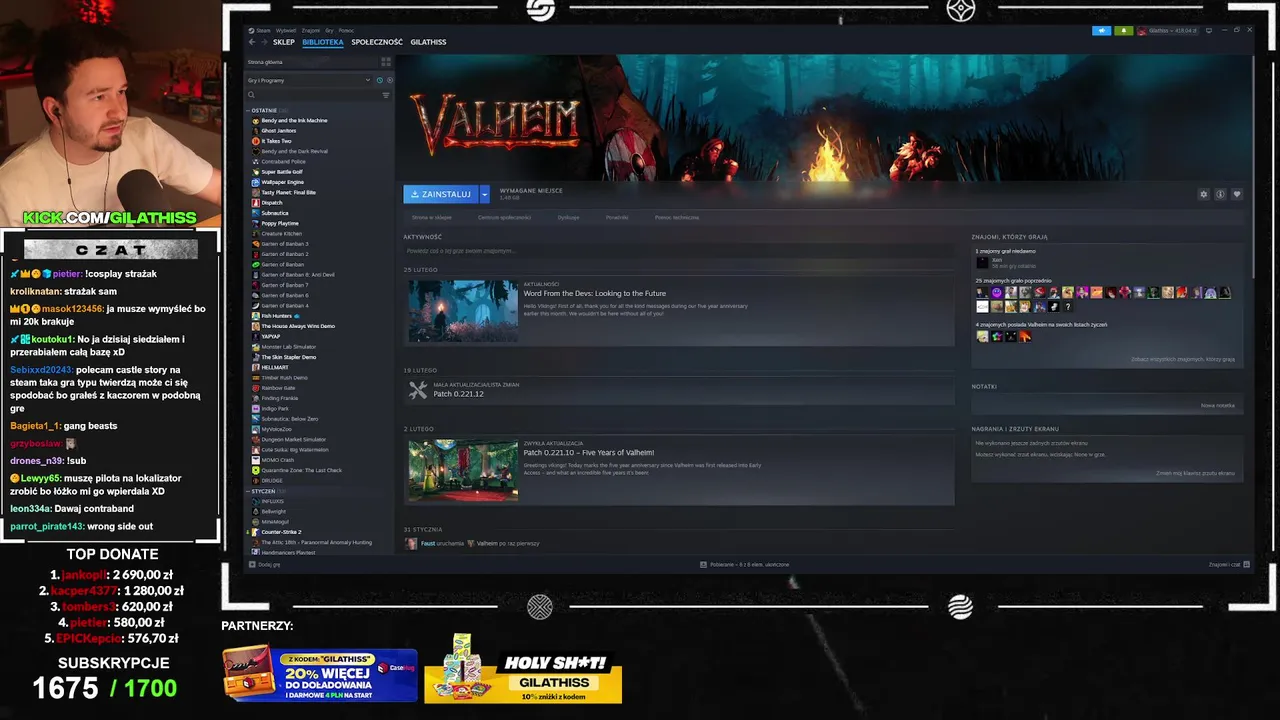Click the Strona główna library home button

point(310,62)
